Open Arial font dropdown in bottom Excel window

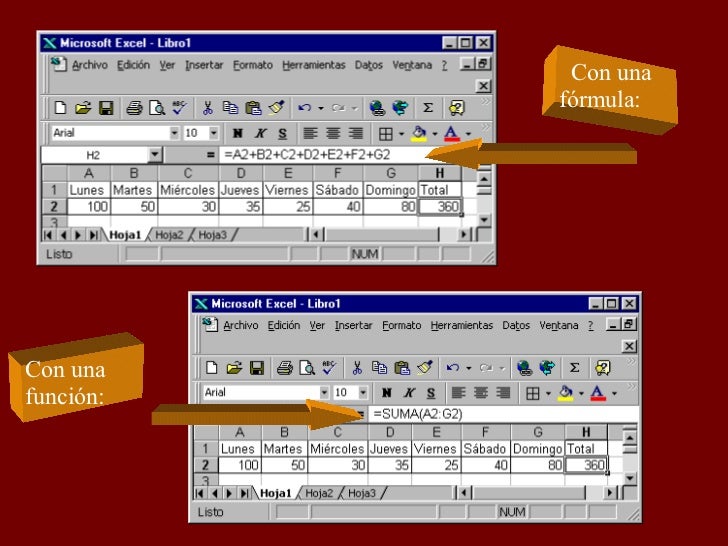[x=324, y=393]
